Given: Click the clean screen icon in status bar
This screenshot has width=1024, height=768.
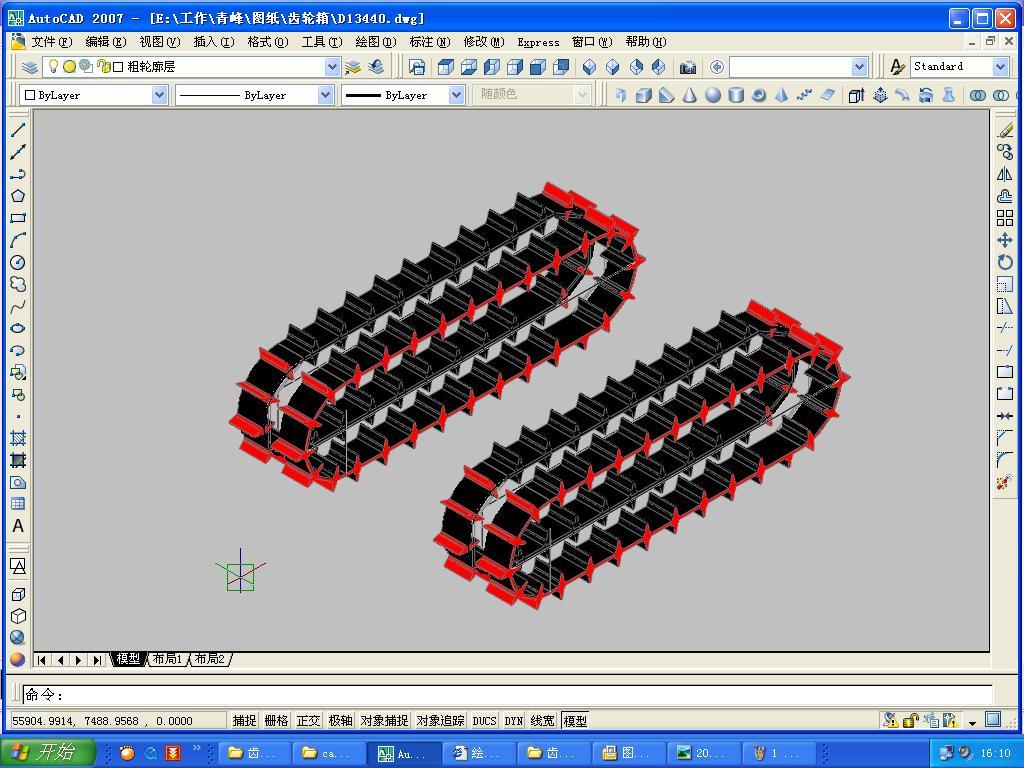Looking at the screenshot, I should point(993,720).
